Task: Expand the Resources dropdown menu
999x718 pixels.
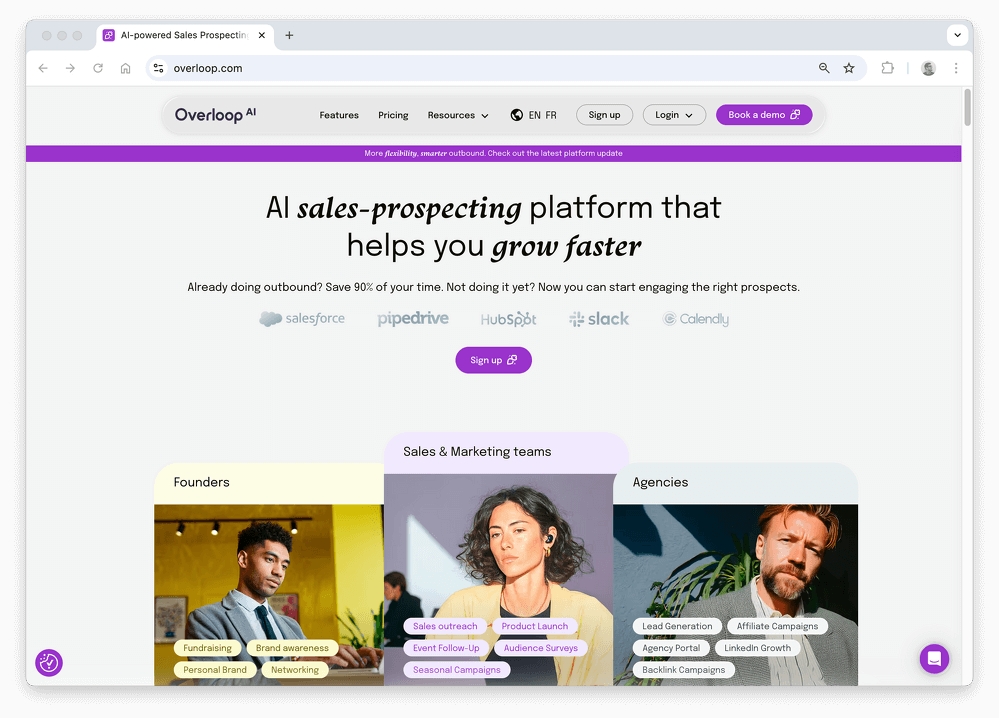Action: pyautogui.click(x=457, y=115)
